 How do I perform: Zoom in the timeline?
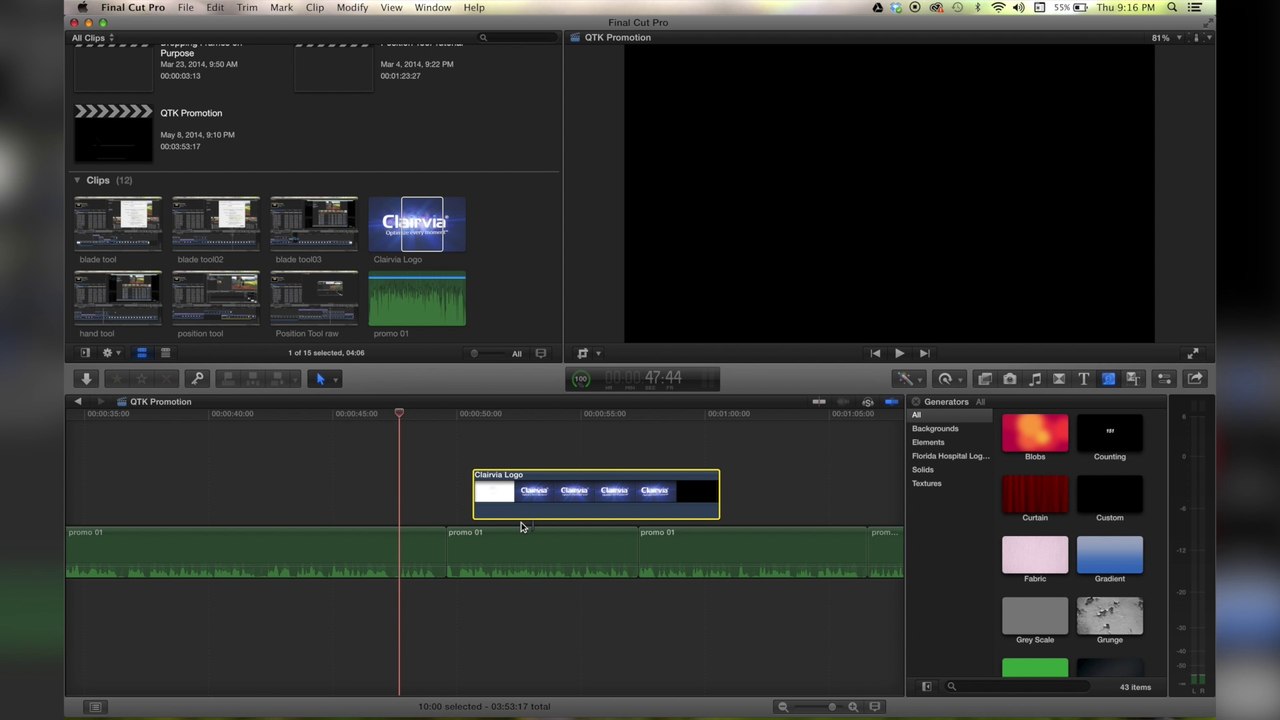tap(853, 707)
